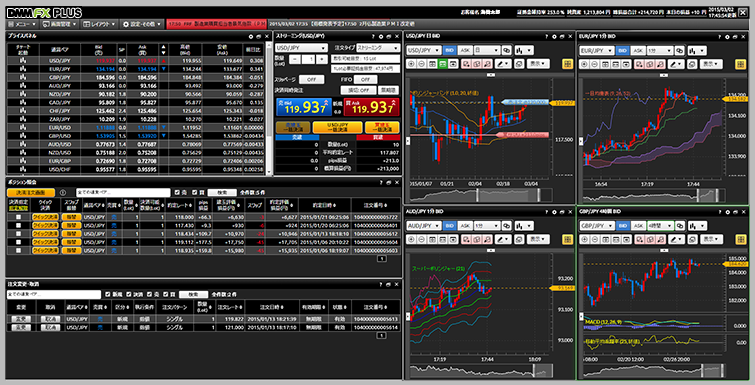This screenshot has height=385, width=755.
Task: Open the timeframe dropdown on the GBP/JPY chart
Action: click(x=660, y=226)
